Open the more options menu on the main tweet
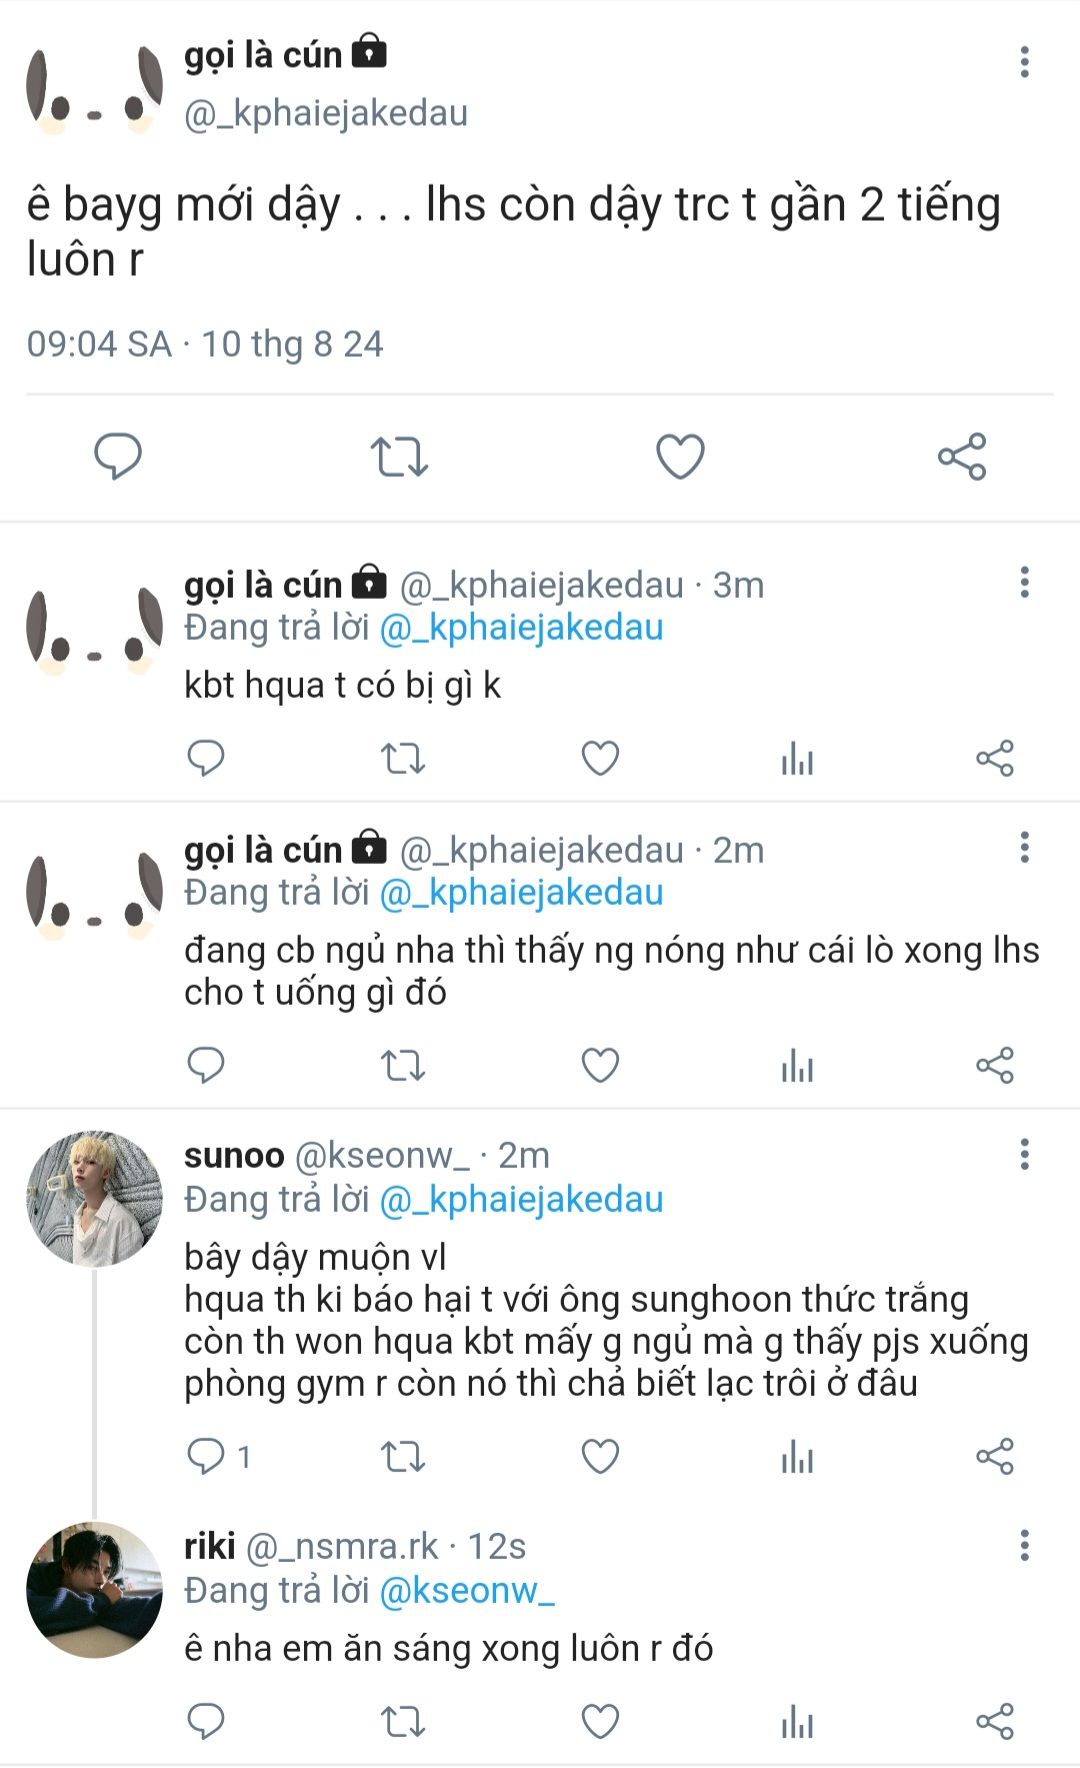 1024,62
